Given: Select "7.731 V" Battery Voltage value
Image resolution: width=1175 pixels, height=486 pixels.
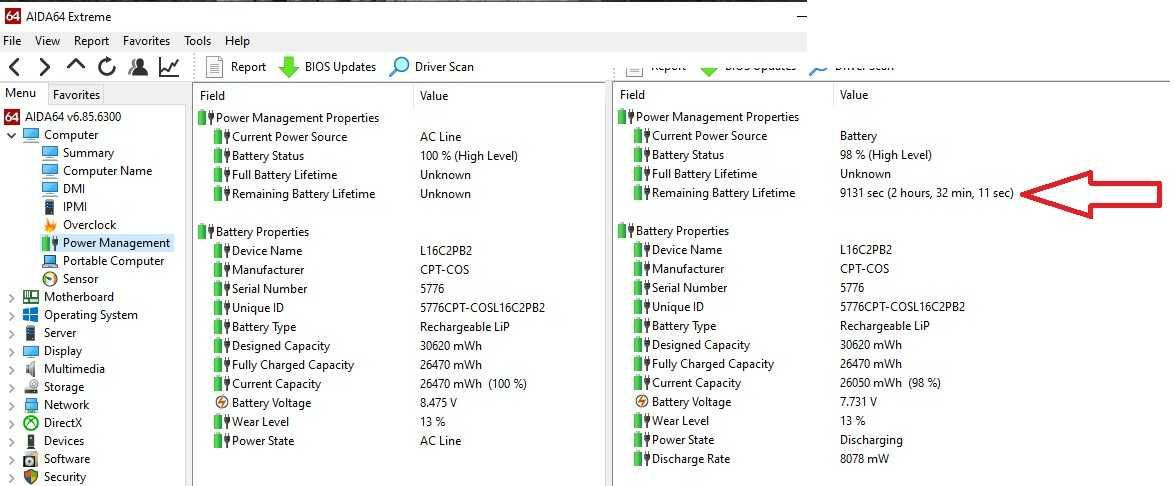Looking at the screenshot, I should coord(859,402).
